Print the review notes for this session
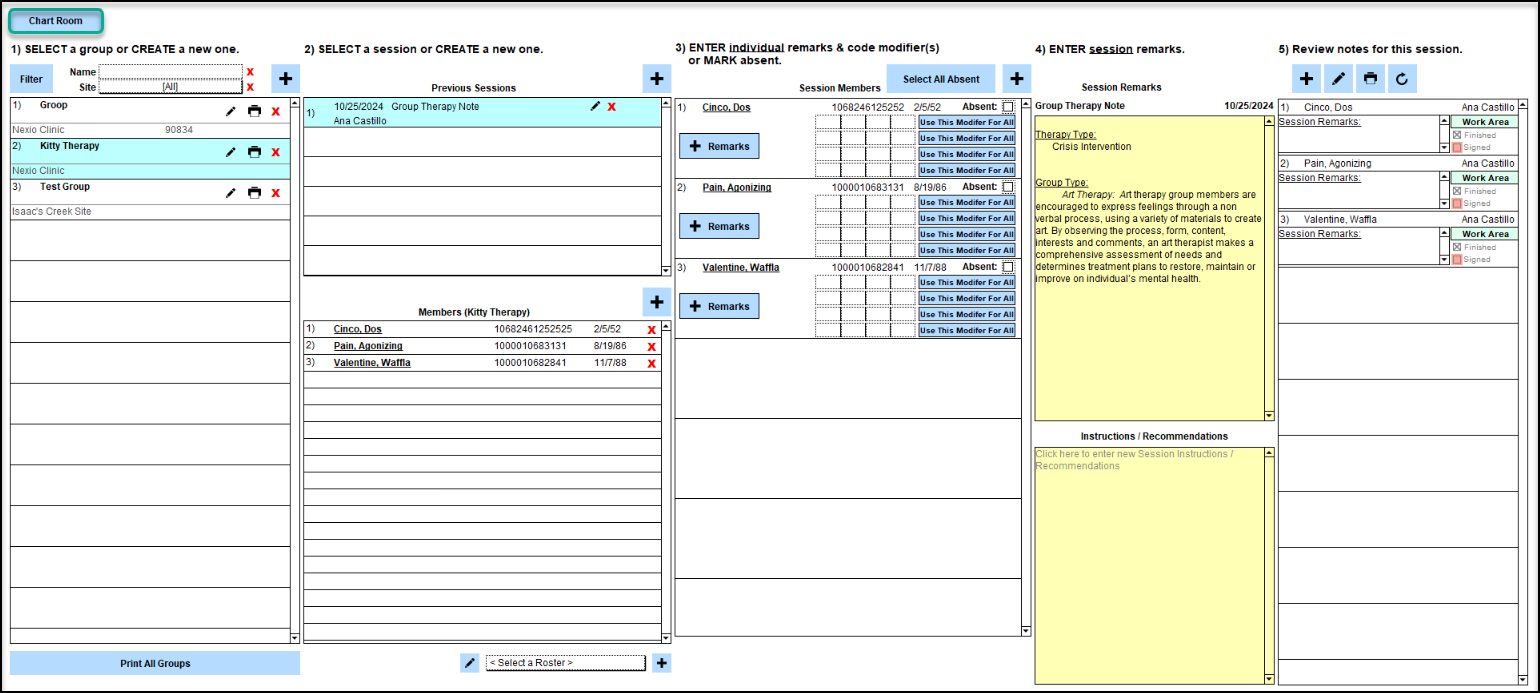The width and height of the screenshot is (1540, 693). pyautogui.click(x=1370, y=78)
